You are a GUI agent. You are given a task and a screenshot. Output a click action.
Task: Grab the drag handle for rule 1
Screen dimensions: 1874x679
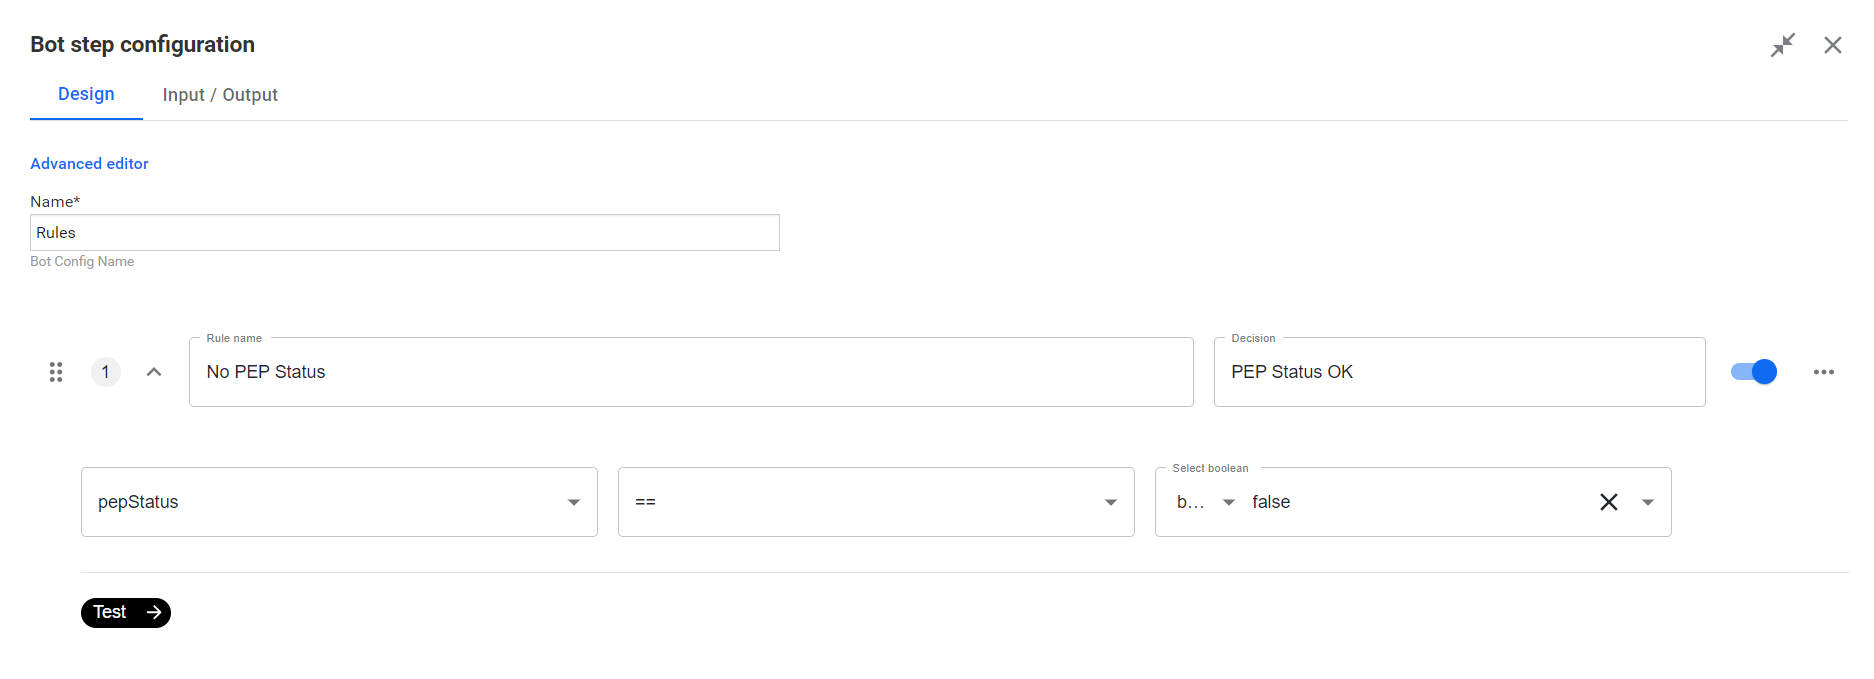pos(56,372)
